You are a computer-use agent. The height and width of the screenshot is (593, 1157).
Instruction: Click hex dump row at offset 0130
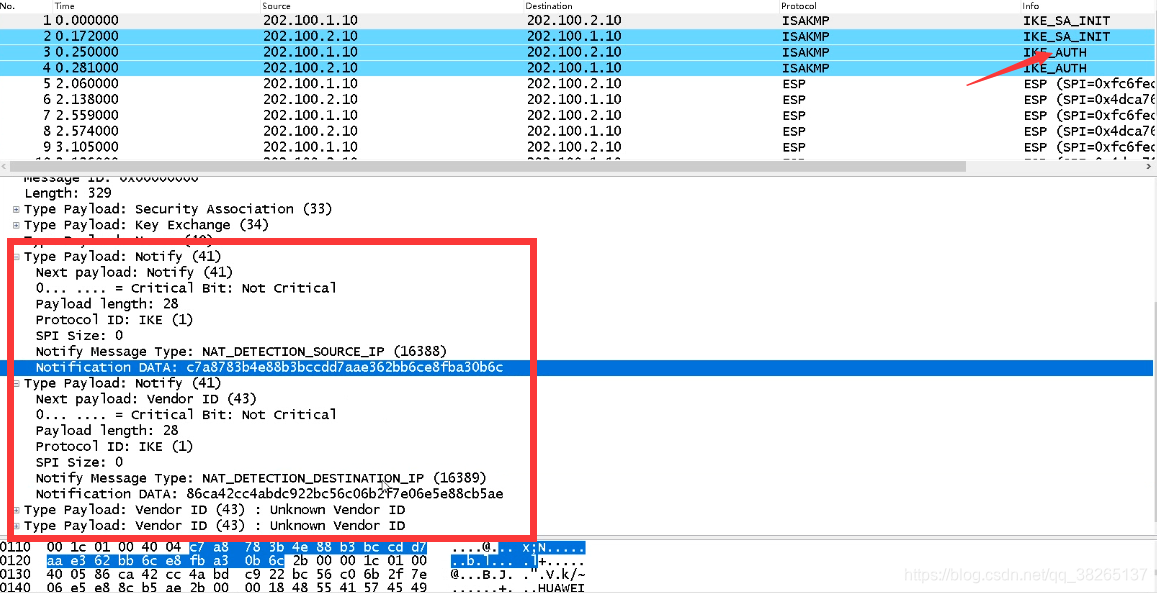(293, 575)
